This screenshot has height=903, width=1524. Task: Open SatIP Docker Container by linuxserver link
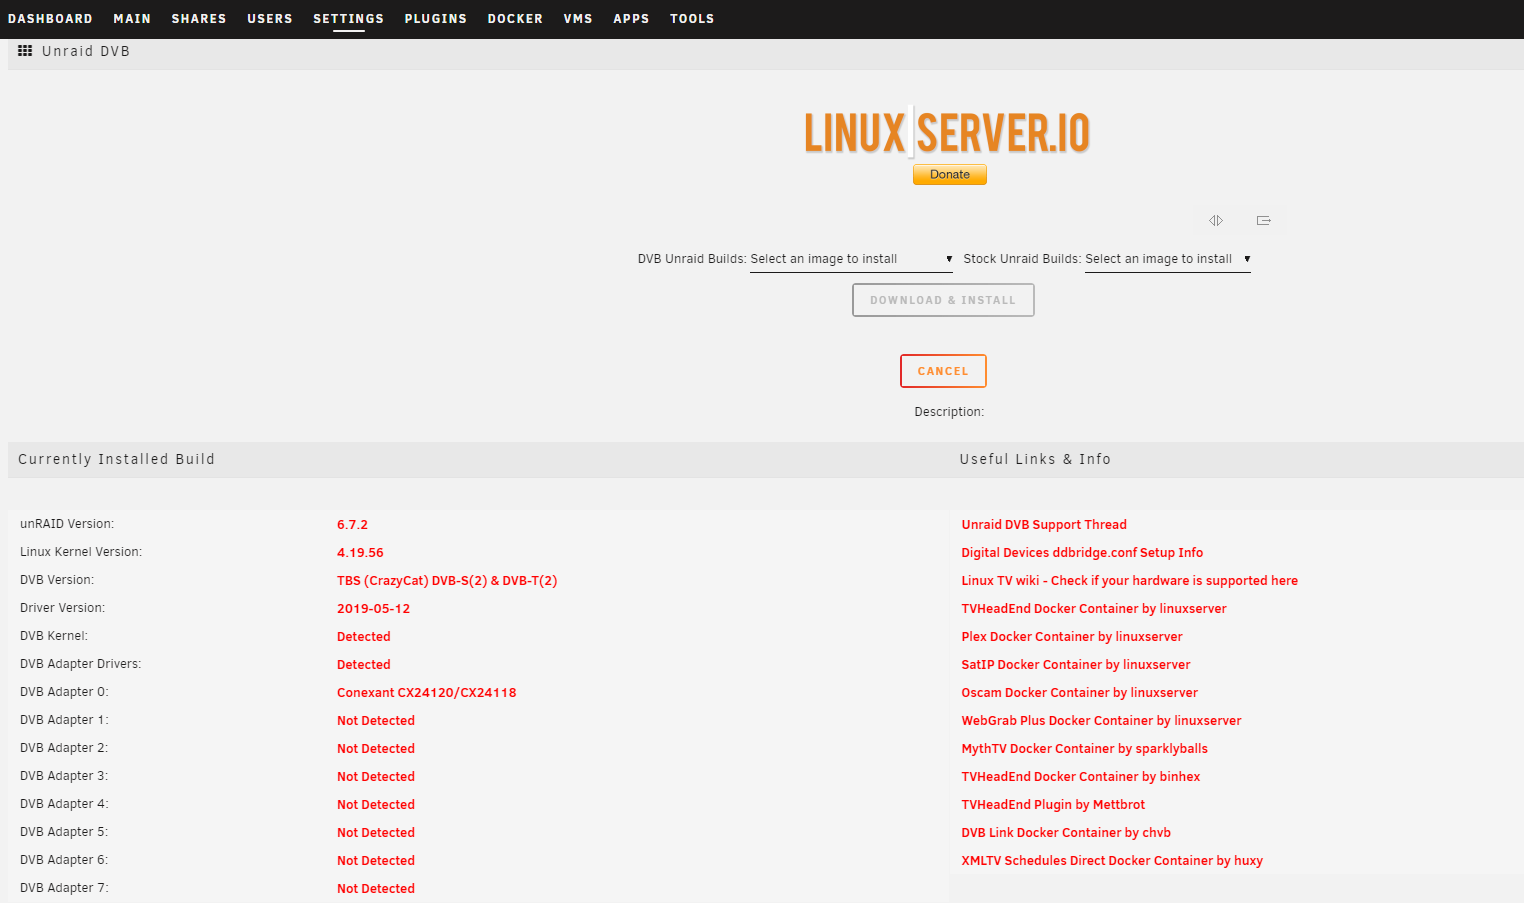1076,665
